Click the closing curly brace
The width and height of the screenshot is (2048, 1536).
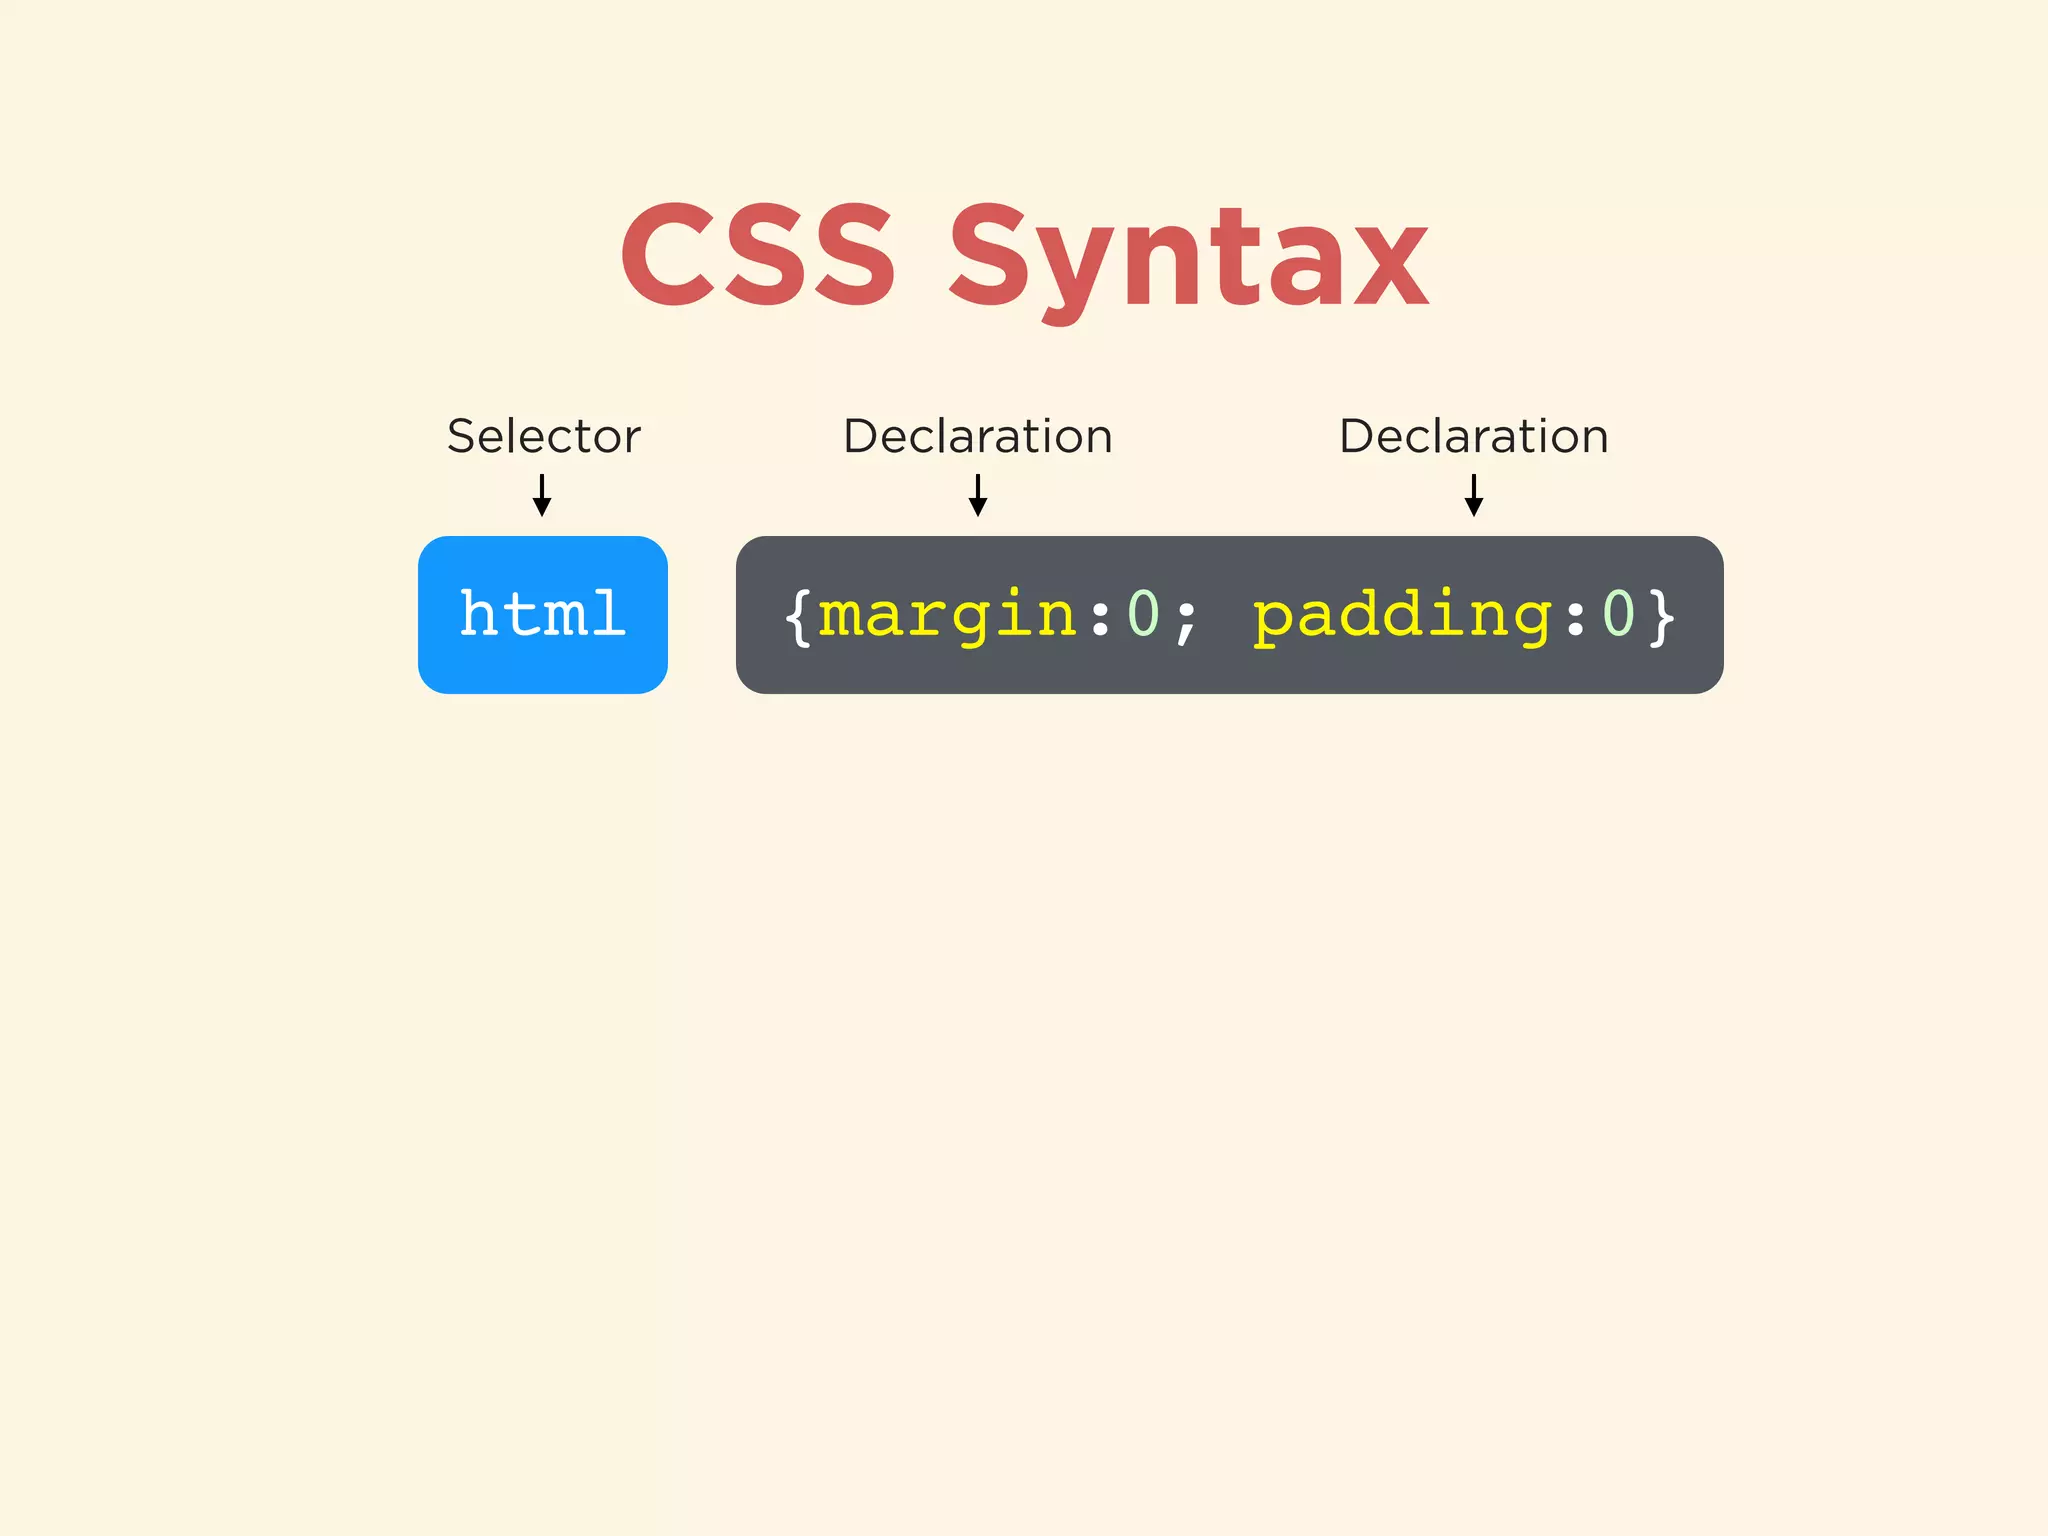click(1661, 617)
